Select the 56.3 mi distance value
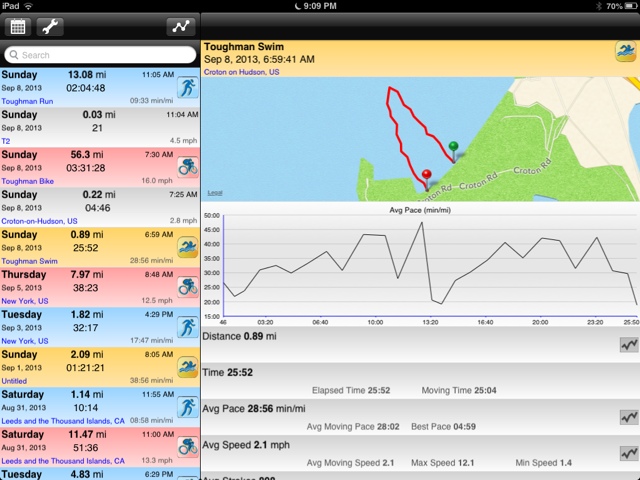Image resolution: width=640 pixels, height=480 pixels. (87, 155)
